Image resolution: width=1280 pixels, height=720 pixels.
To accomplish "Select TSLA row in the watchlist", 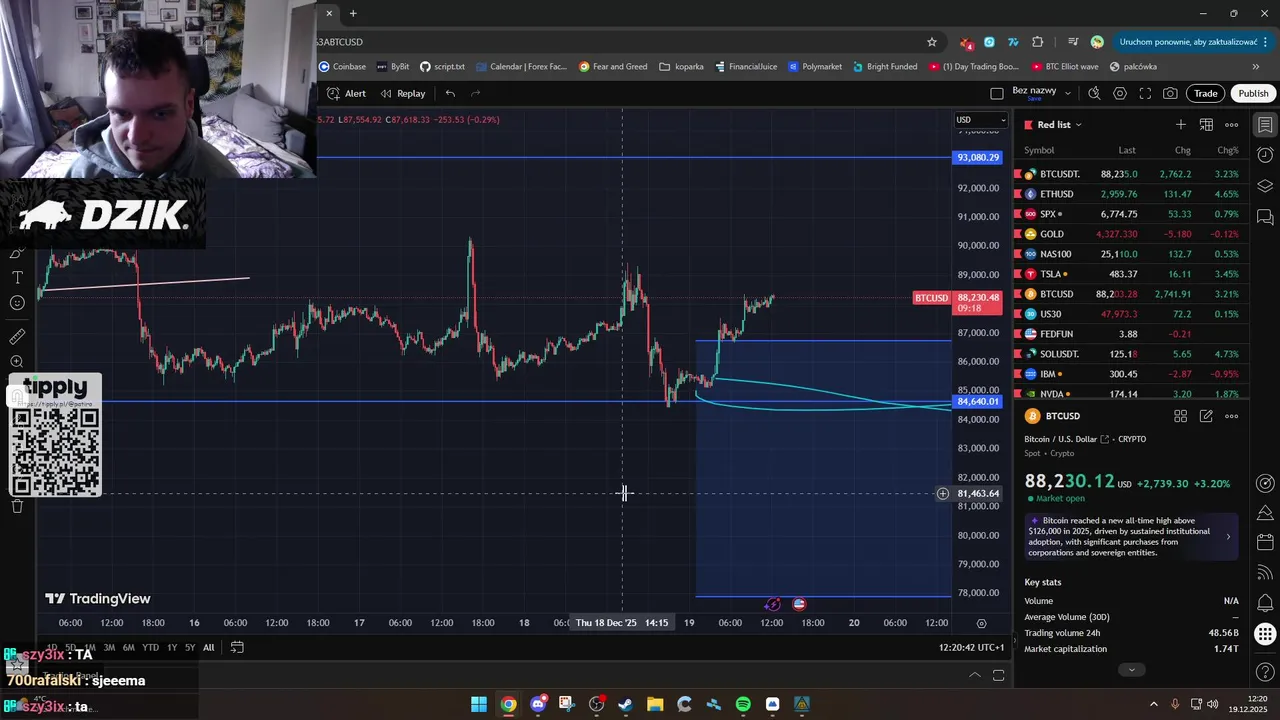I will point(1131,274).
